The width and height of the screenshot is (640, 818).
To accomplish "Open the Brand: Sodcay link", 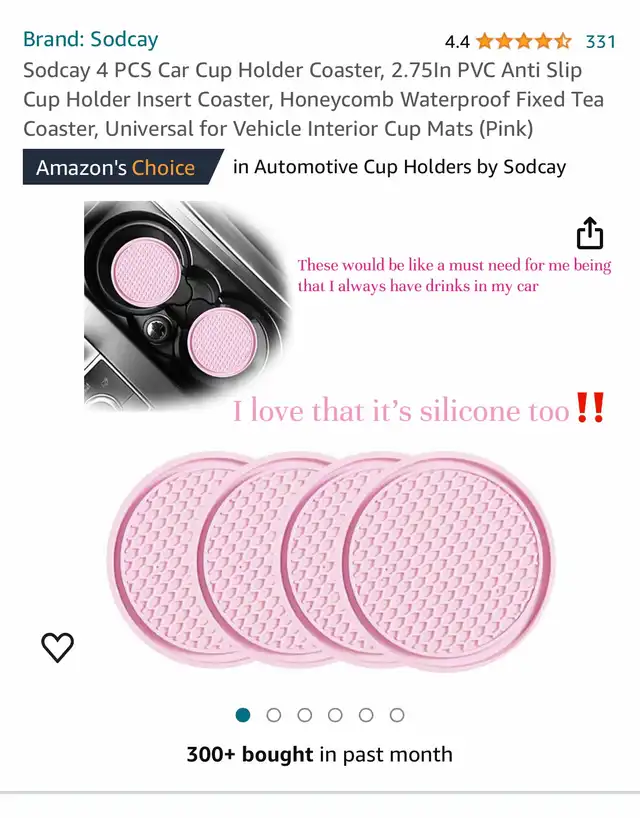I will coord(91,39).
